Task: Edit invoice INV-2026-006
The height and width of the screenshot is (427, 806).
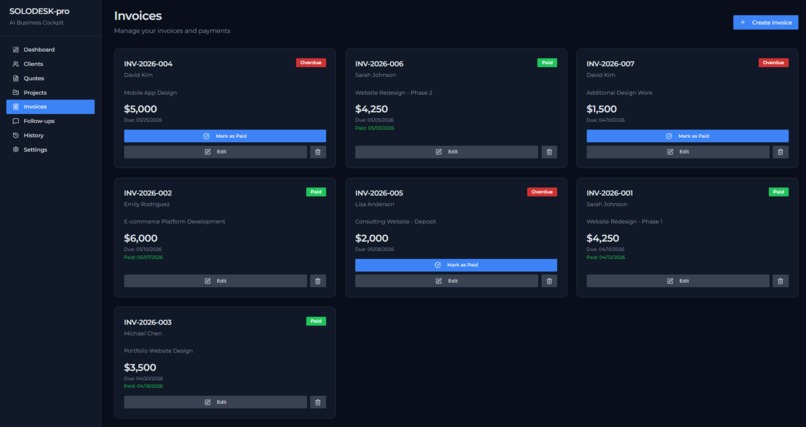Action: coord(447,152)
